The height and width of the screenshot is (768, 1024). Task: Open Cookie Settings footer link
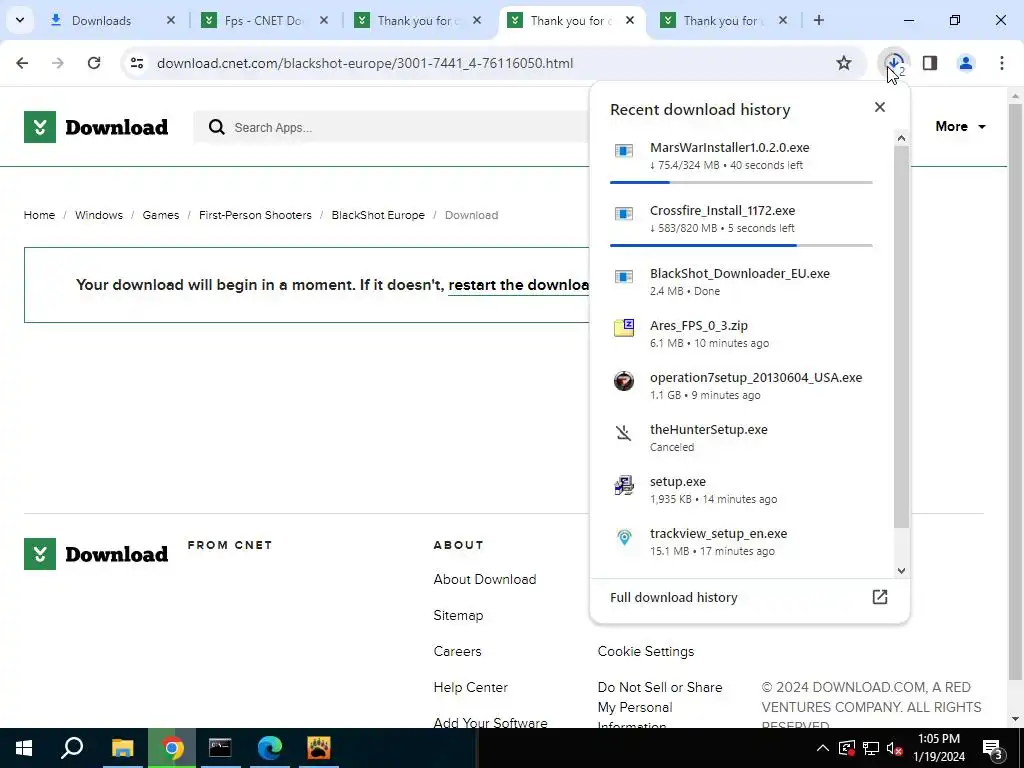[646, 651]
